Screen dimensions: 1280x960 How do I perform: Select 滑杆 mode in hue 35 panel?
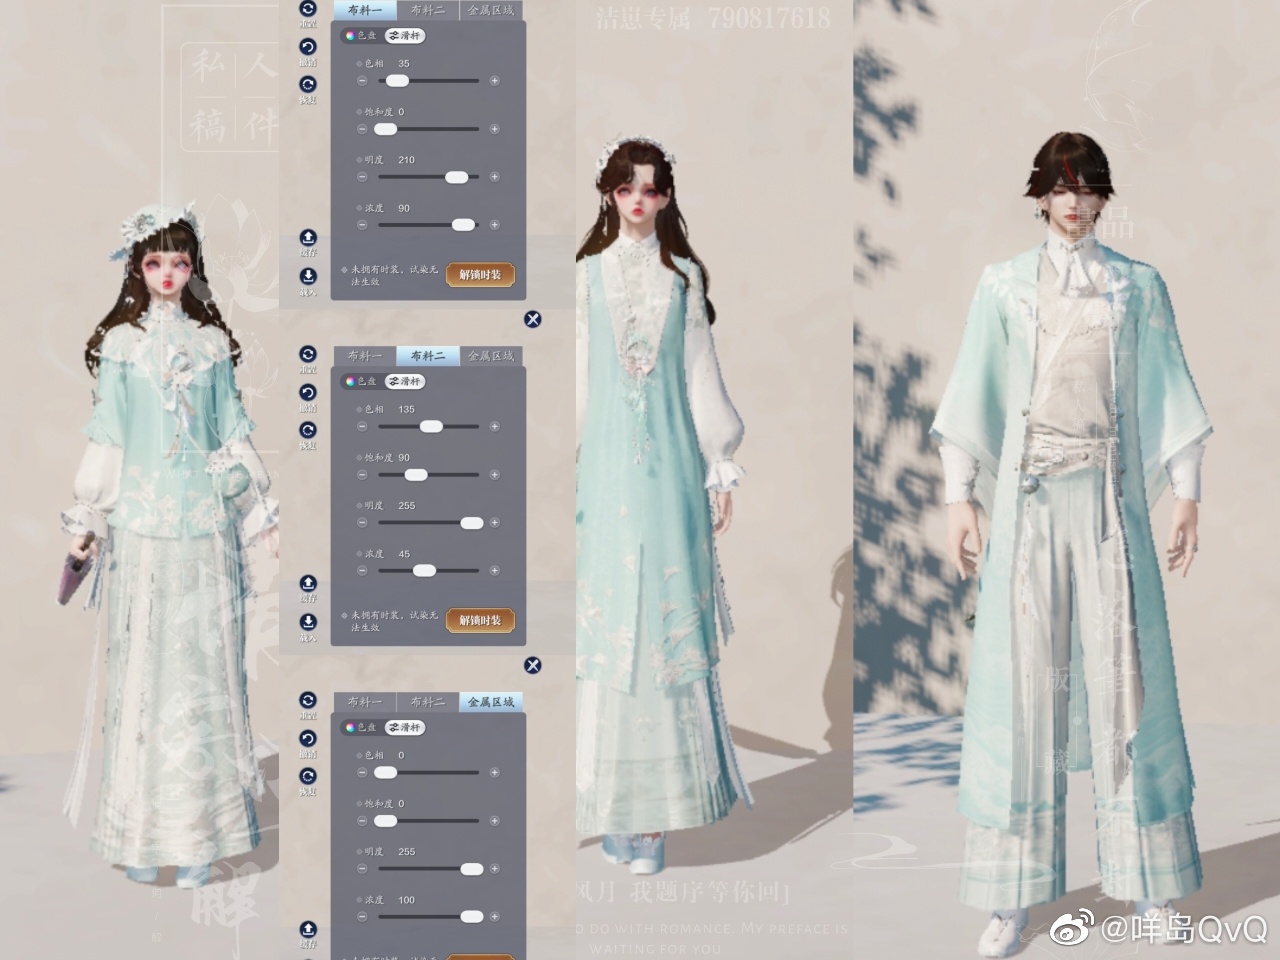(405, 36)
